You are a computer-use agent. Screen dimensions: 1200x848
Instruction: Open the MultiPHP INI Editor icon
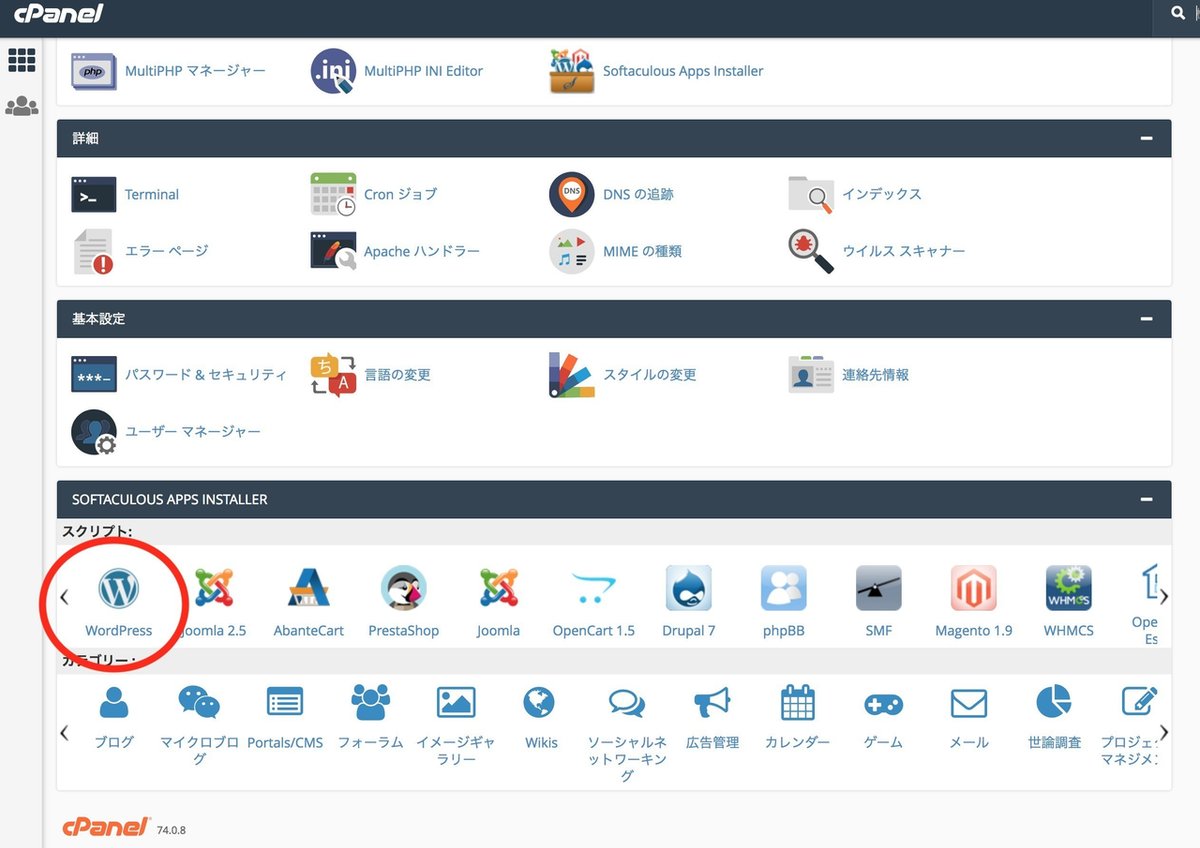[333, 71]
